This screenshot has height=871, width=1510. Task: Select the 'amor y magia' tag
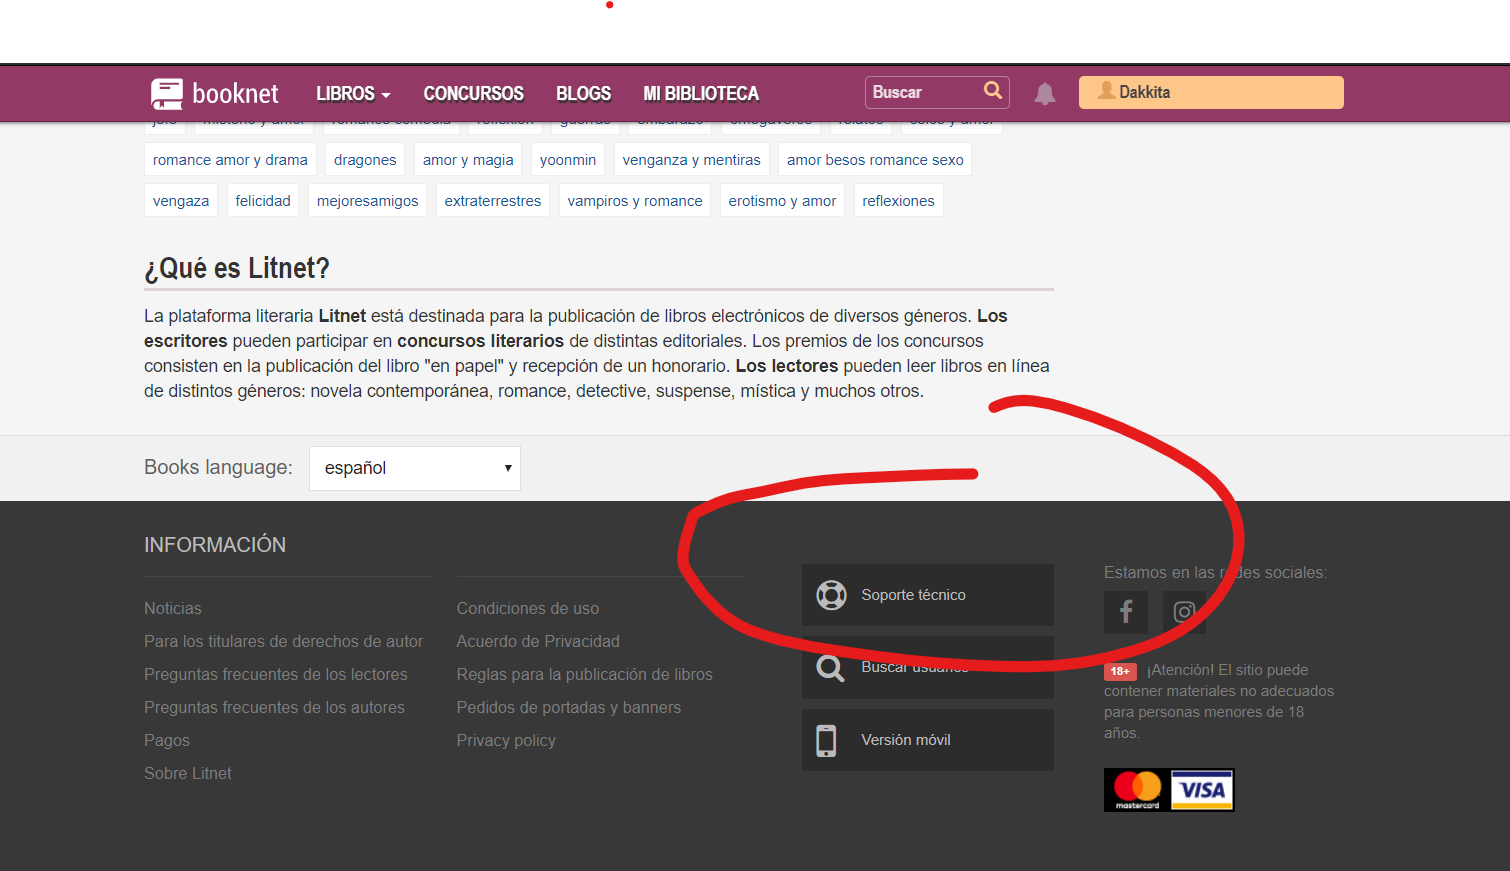[468, 160]
